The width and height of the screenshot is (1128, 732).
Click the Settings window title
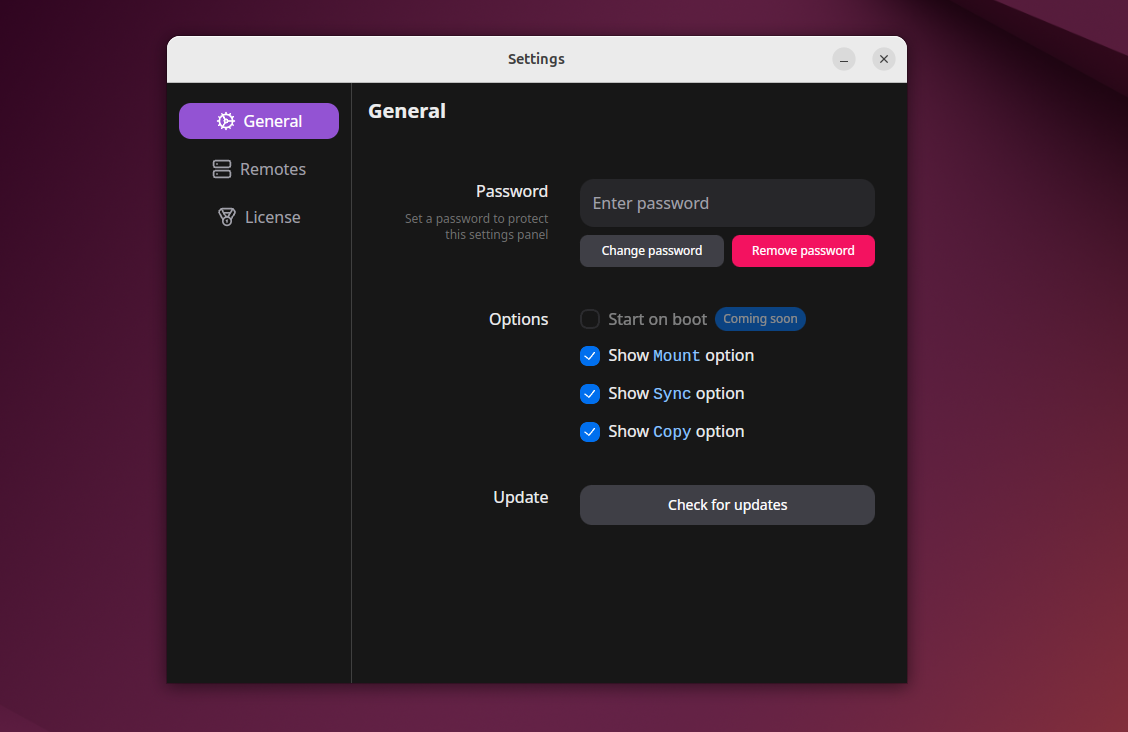coord(536,59)
